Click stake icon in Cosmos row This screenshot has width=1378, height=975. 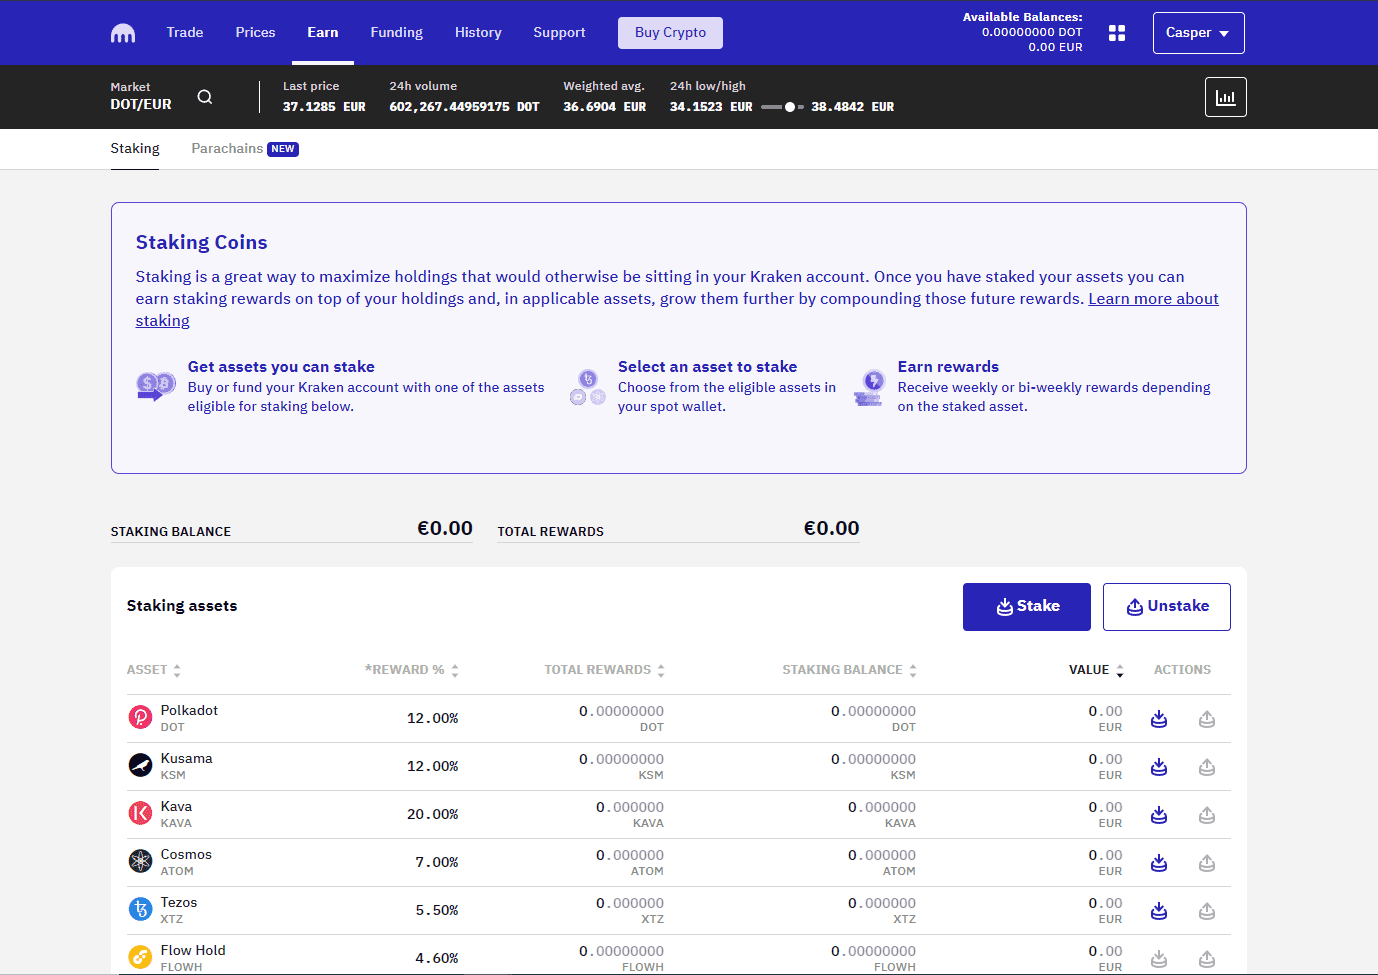pos(1159,863)
